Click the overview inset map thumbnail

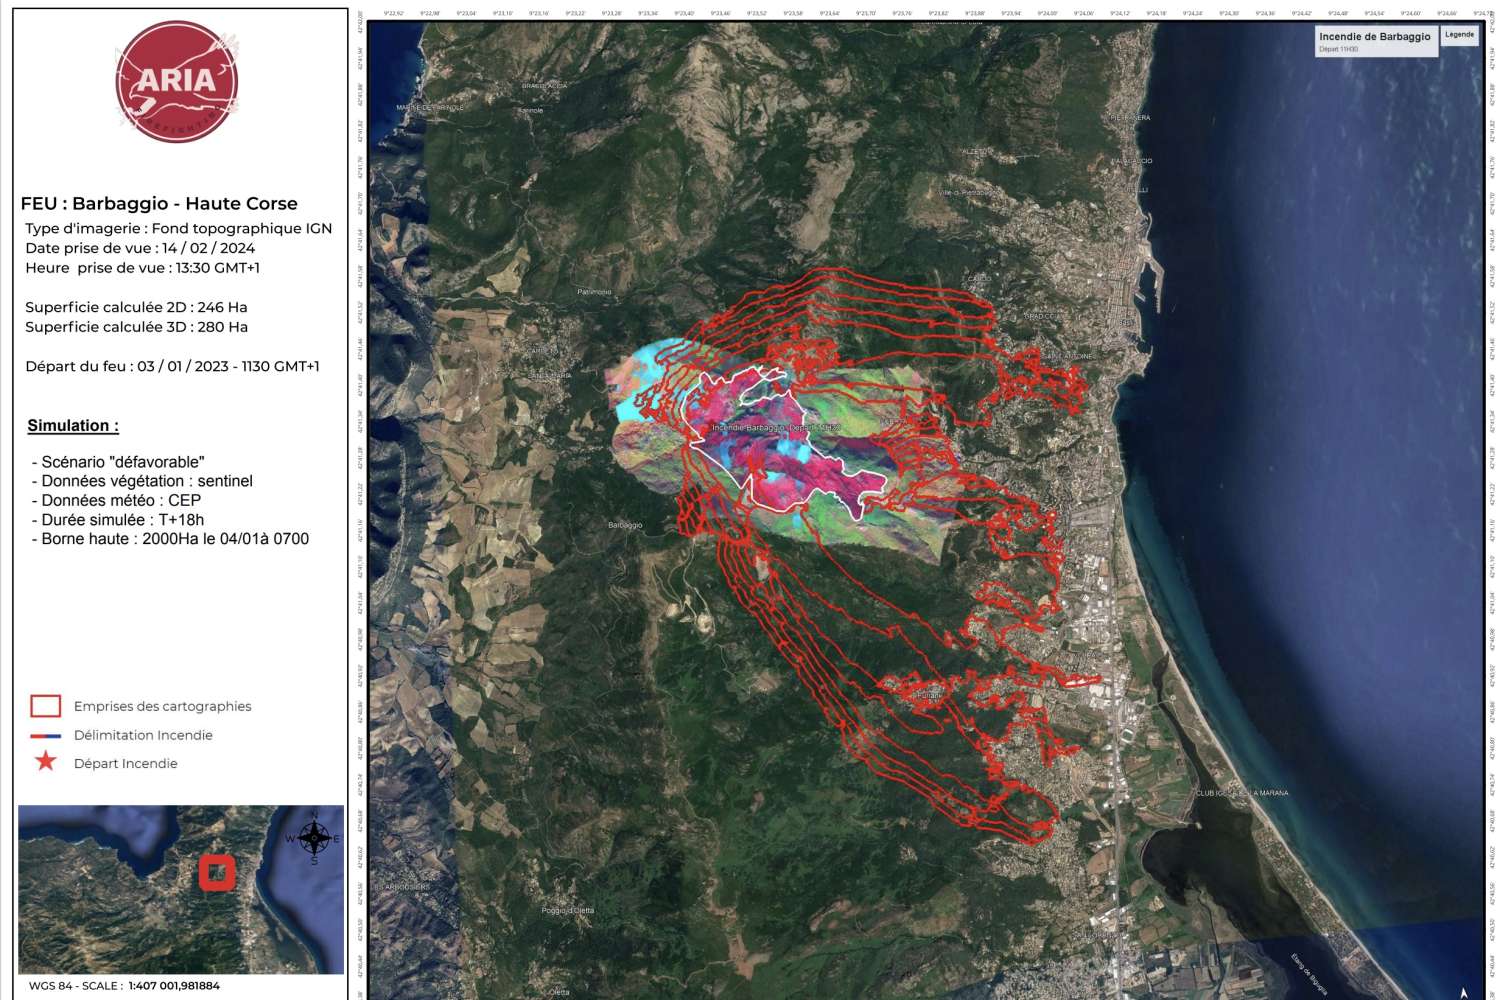point(181,889)
